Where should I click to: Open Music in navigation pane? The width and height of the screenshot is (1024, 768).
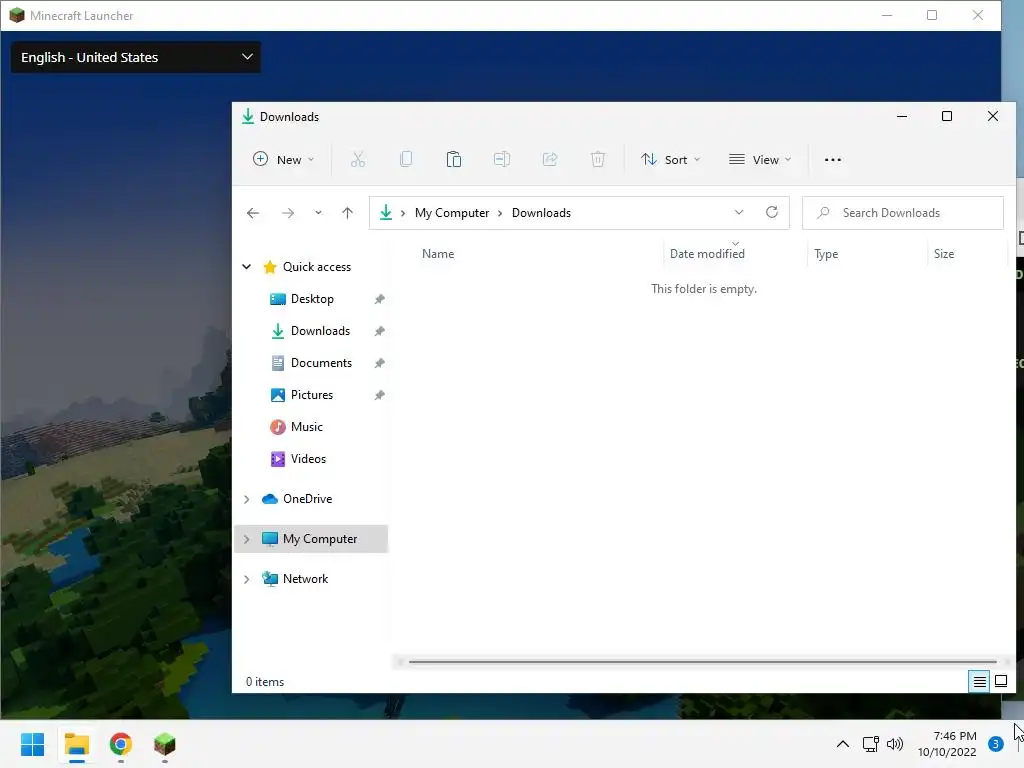[x=306, y=426]
